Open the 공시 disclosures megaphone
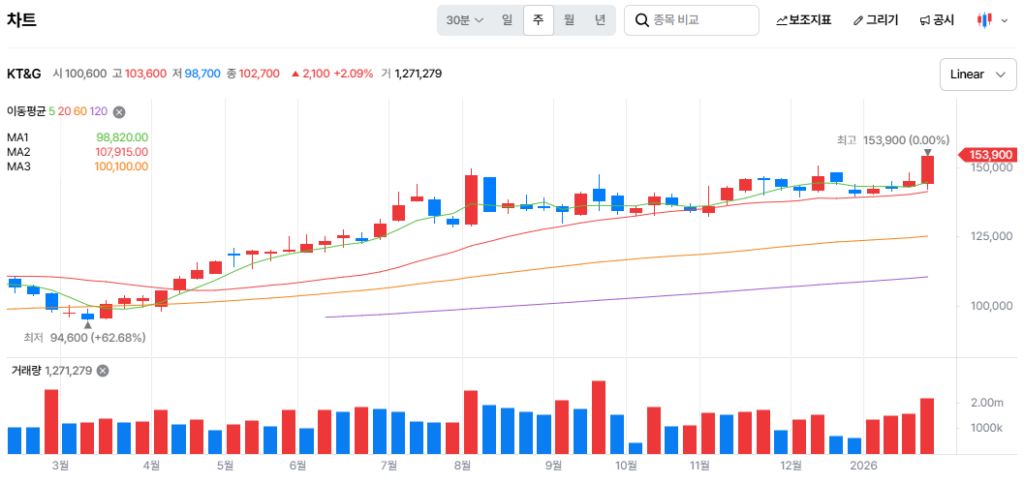This screenshot has width=1024, height=483. point(936,20)
